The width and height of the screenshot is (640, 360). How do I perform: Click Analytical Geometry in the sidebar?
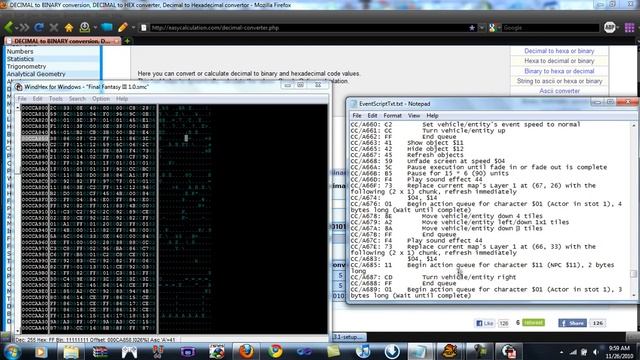pyautogui.click(x=36, y=74)
